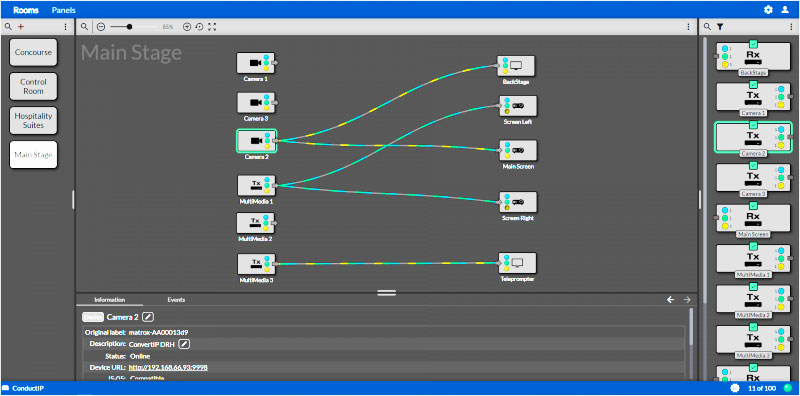Select the Screen Right projector node
The width and height of the screenshot is (800, 396).
[518, 202]
